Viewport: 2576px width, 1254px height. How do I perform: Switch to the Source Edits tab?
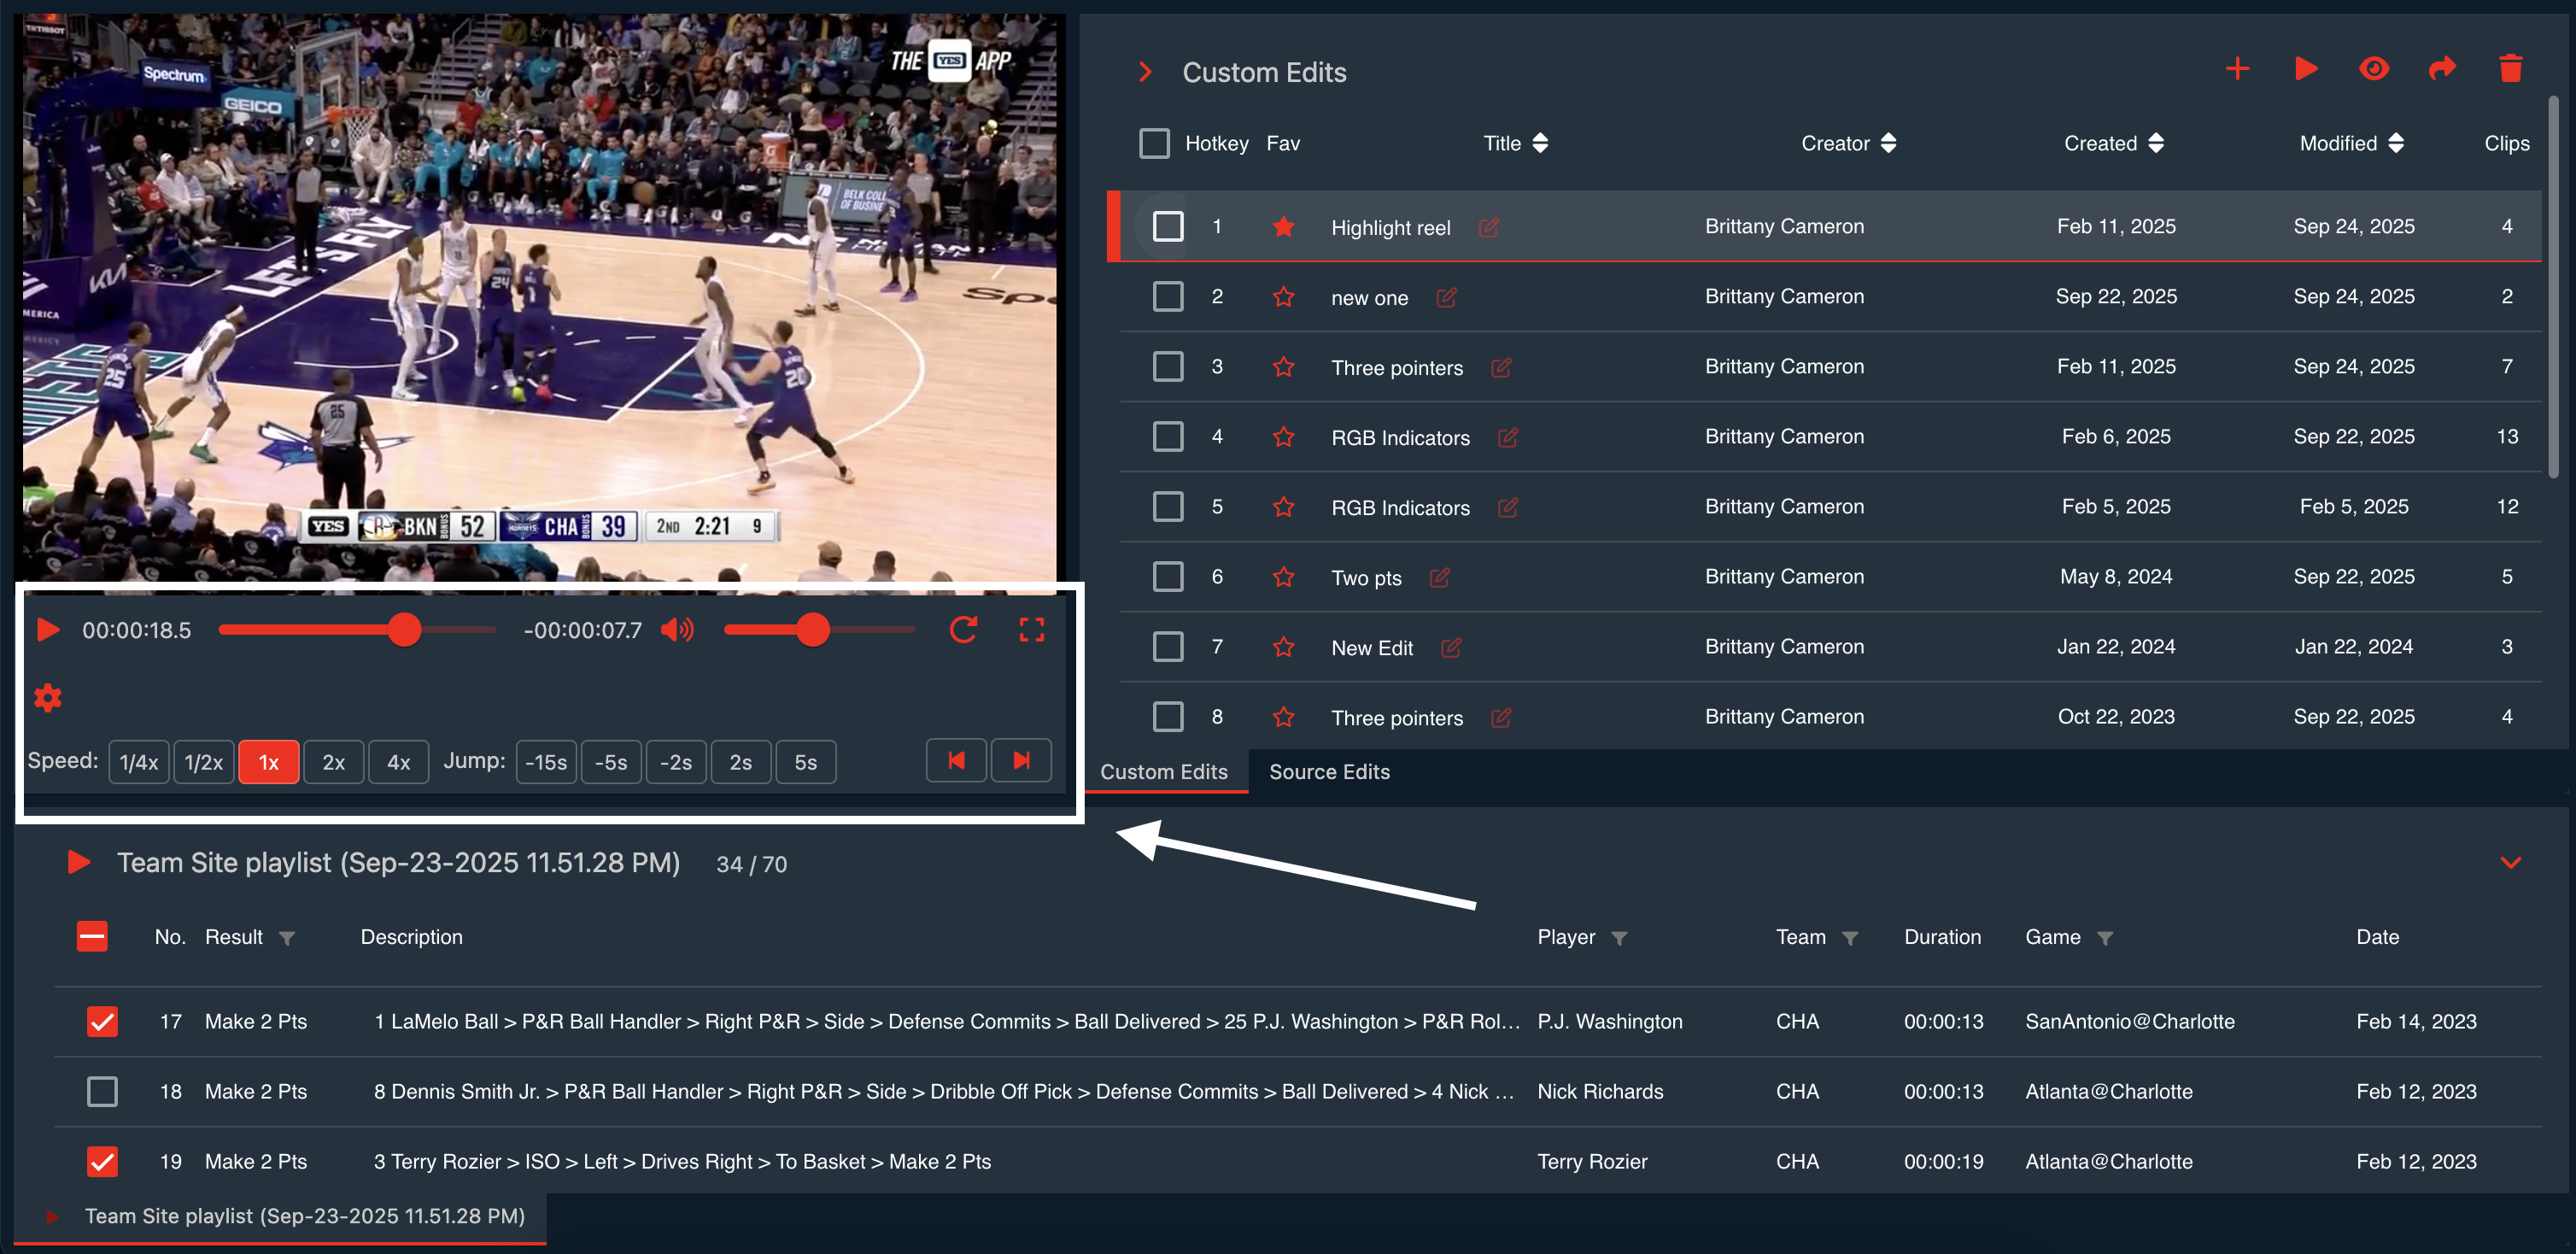(1328, 772)
